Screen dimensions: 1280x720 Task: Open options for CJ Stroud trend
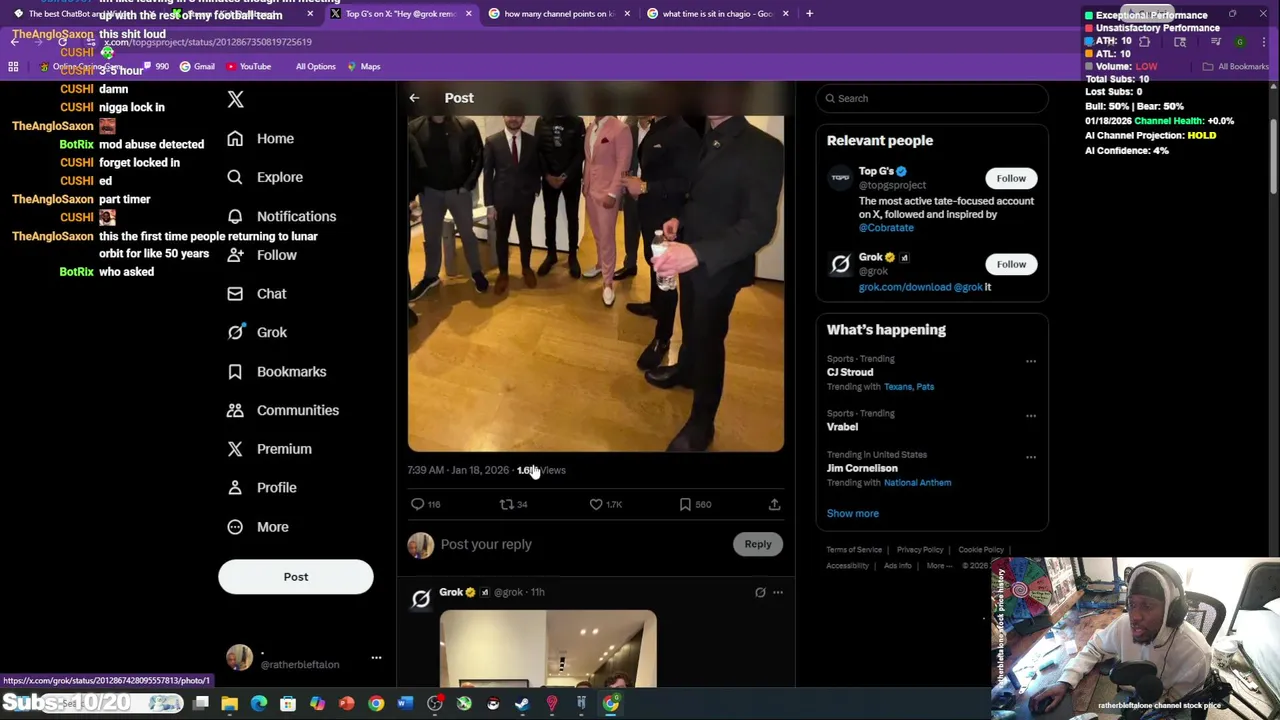(x=1031, y=361)
